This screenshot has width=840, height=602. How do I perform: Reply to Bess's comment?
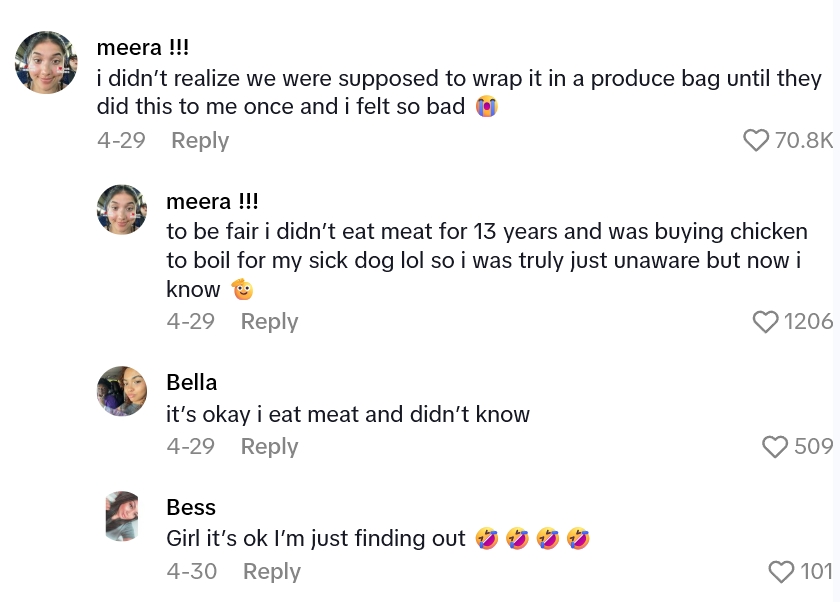click(x=271, y=571)
